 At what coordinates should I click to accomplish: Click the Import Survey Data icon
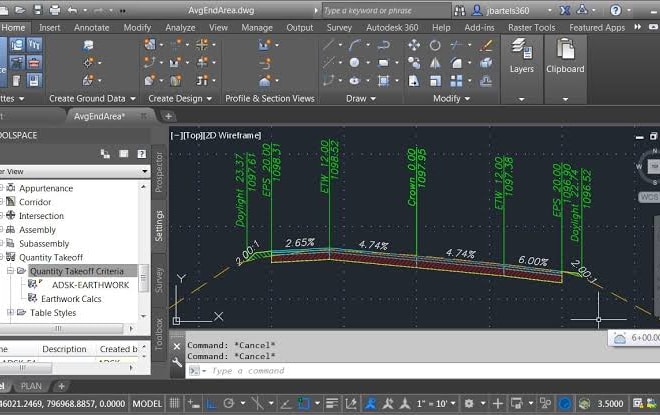click(88, 45)
